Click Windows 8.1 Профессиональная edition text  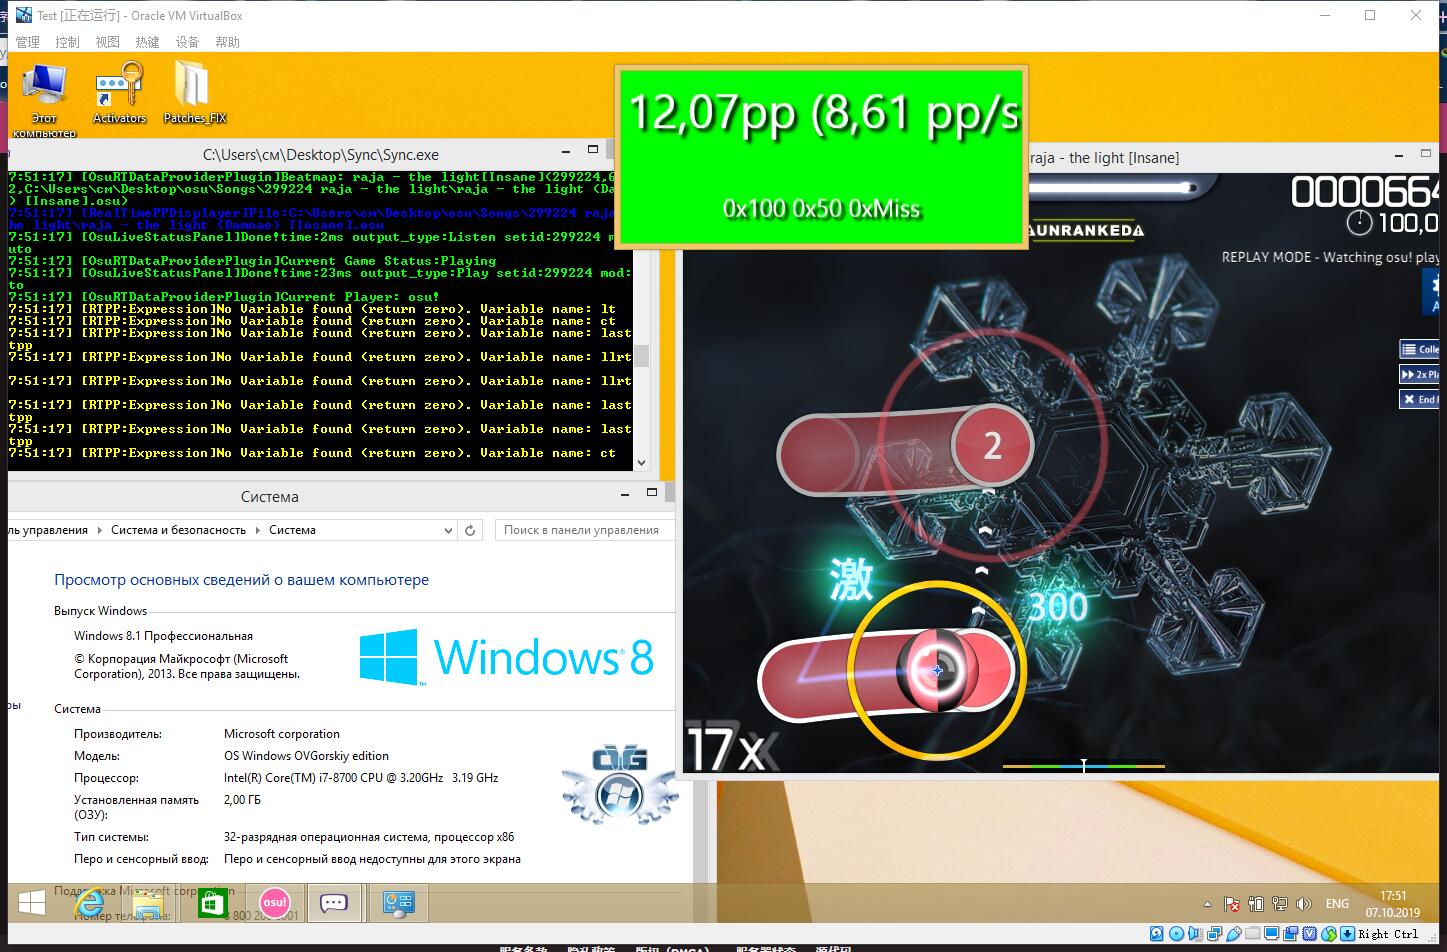(x=163, y=636)
